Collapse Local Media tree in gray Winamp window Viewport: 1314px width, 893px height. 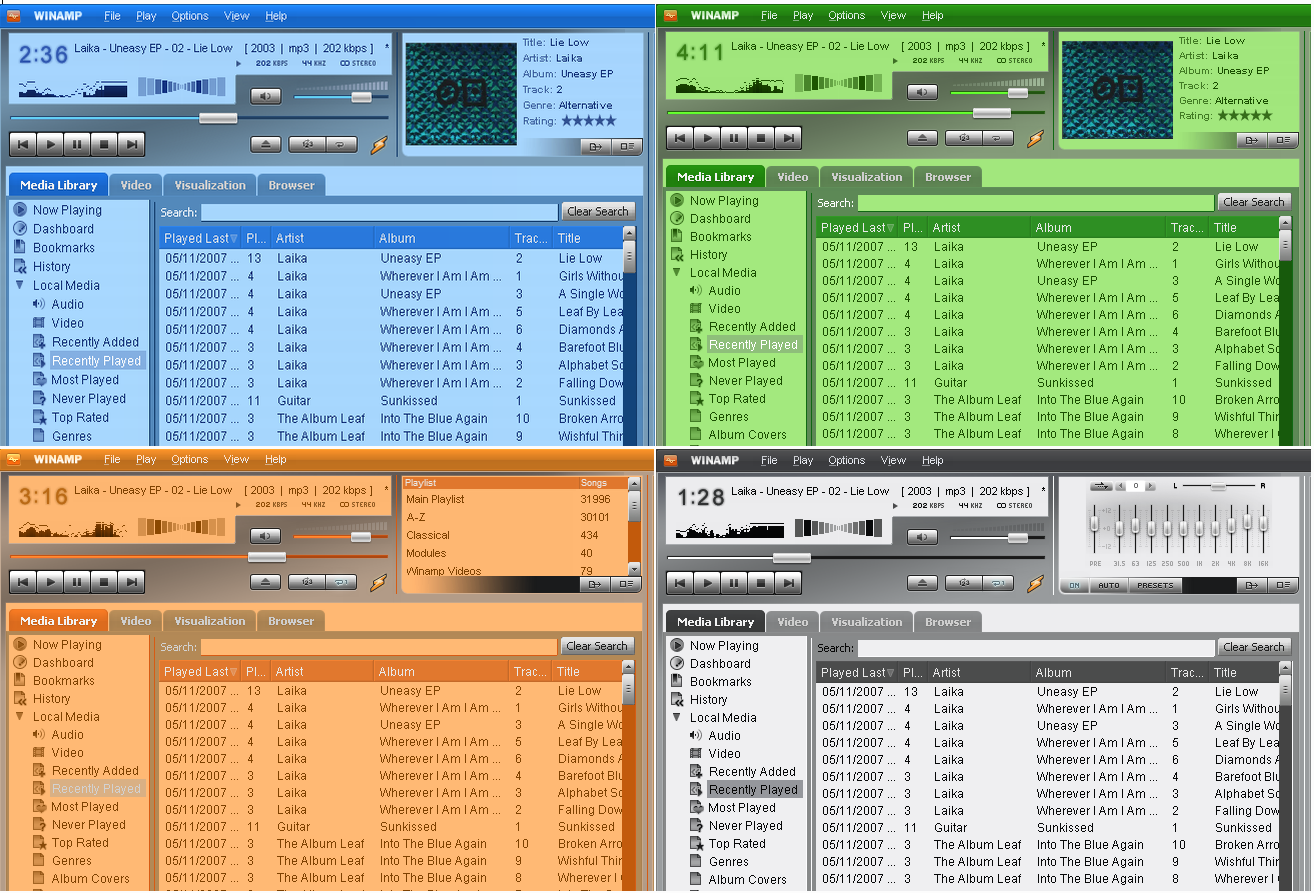pyautogui.click(x=676, y=717)
